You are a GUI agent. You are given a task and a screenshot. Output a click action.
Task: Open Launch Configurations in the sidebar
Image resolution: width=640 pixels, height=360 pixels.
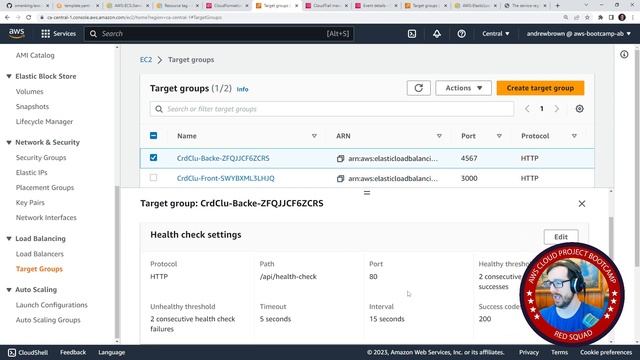[51, 305]
